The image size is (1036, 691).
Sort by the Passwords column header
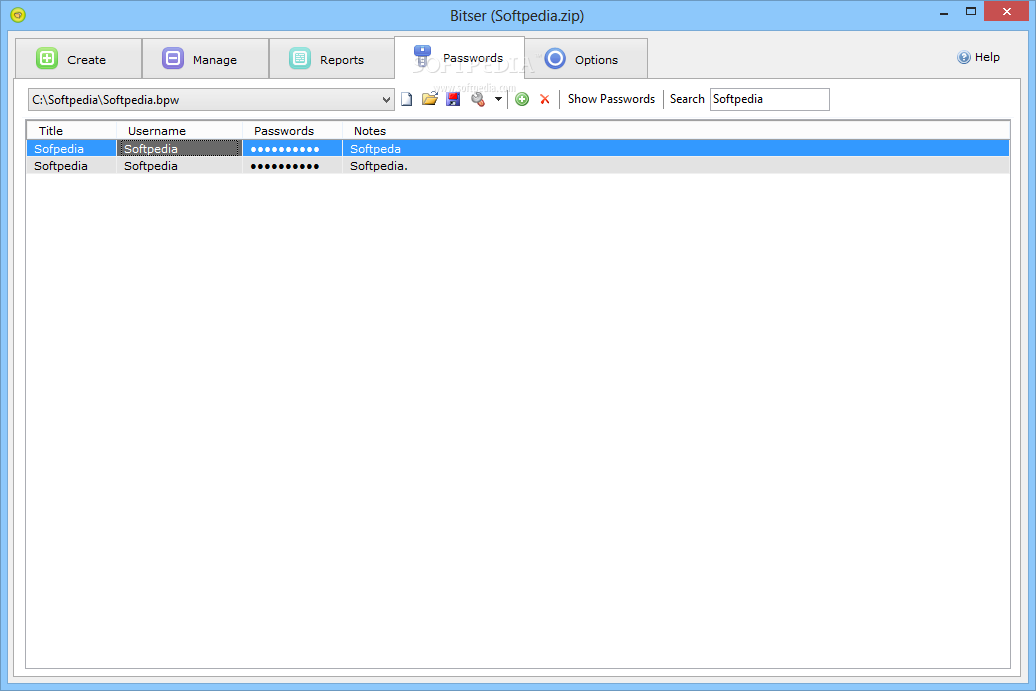point(292,131)
